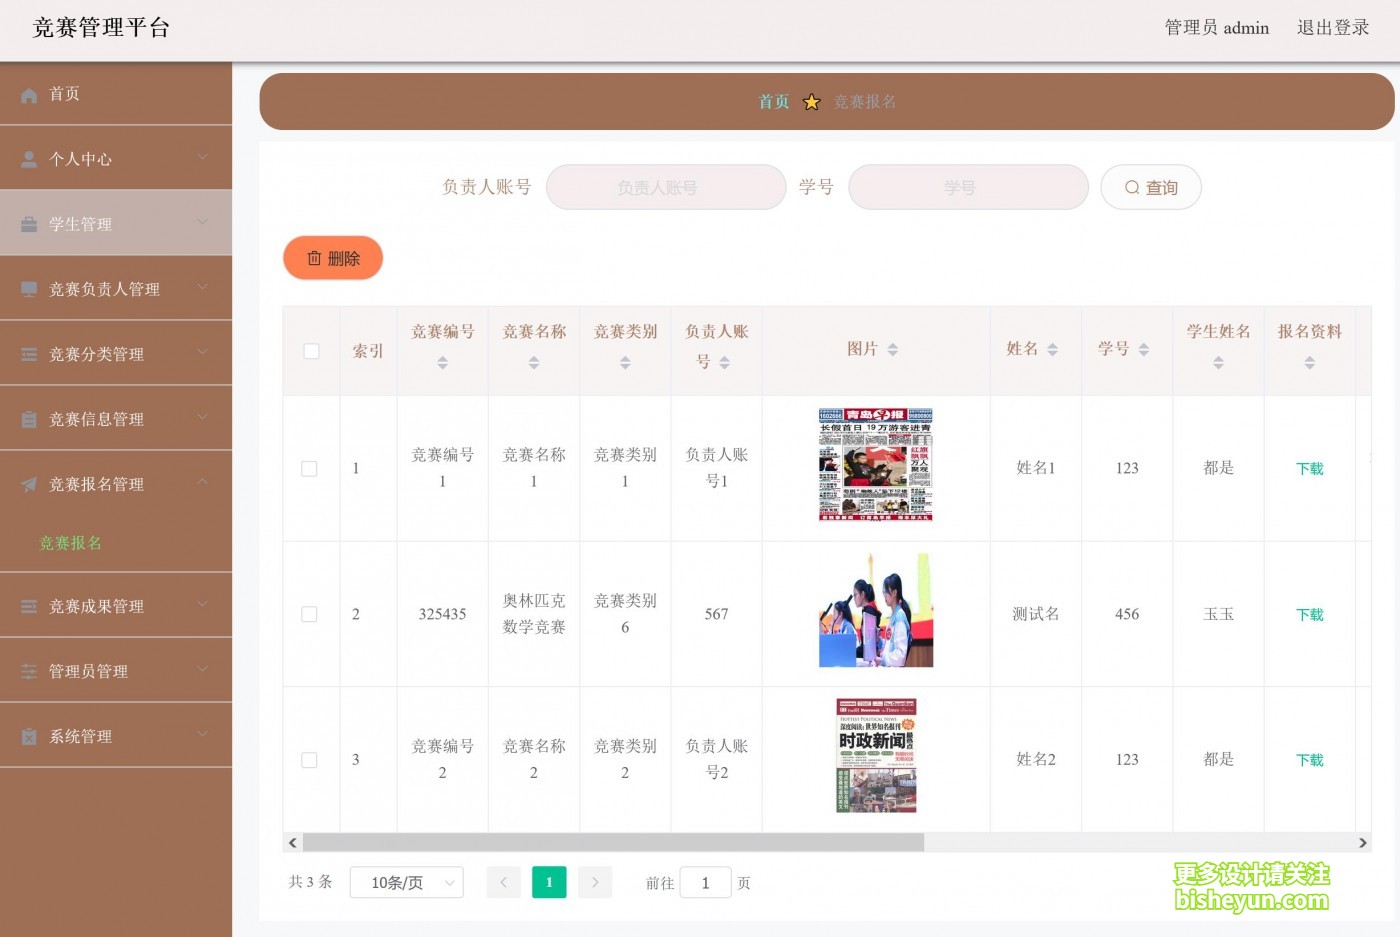Download 报名资料 for 姓名1 row
1400x937 pixels.
[x=1309, y=469]
